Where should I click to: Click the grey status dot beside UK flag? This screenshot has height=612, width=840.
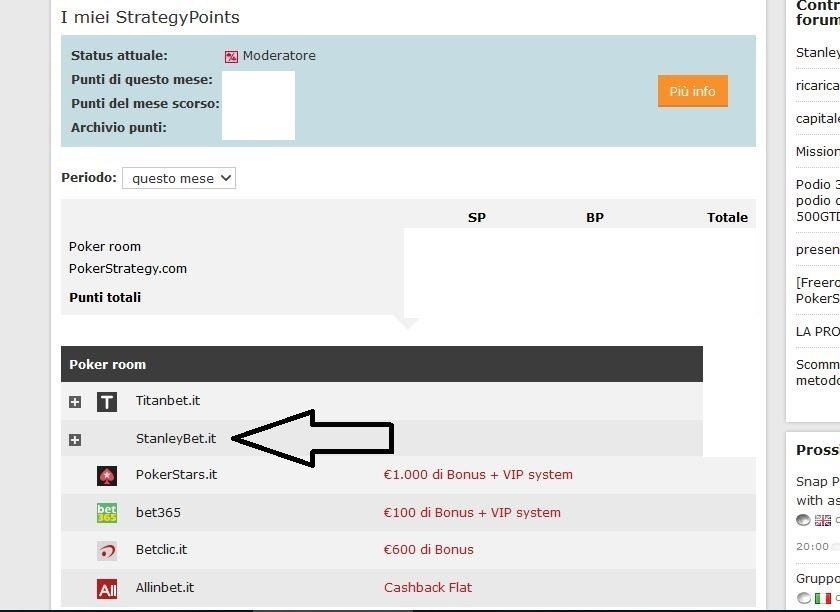coord(803,520)
